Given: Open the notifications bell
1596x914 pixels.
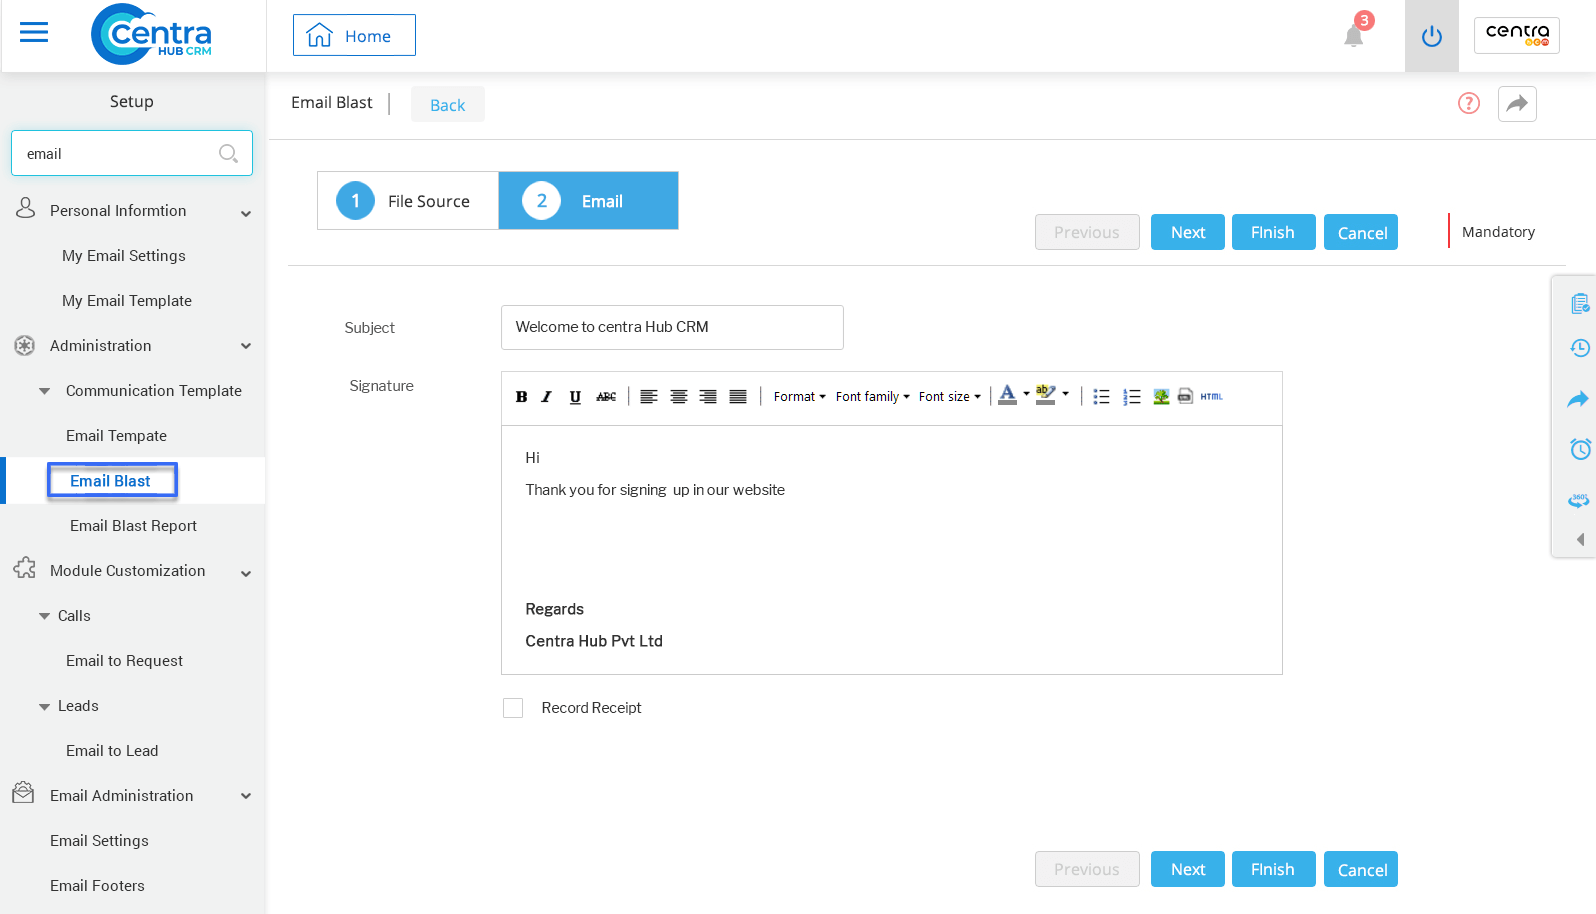Looking at the screenshot, I should tap(1354, 36).
